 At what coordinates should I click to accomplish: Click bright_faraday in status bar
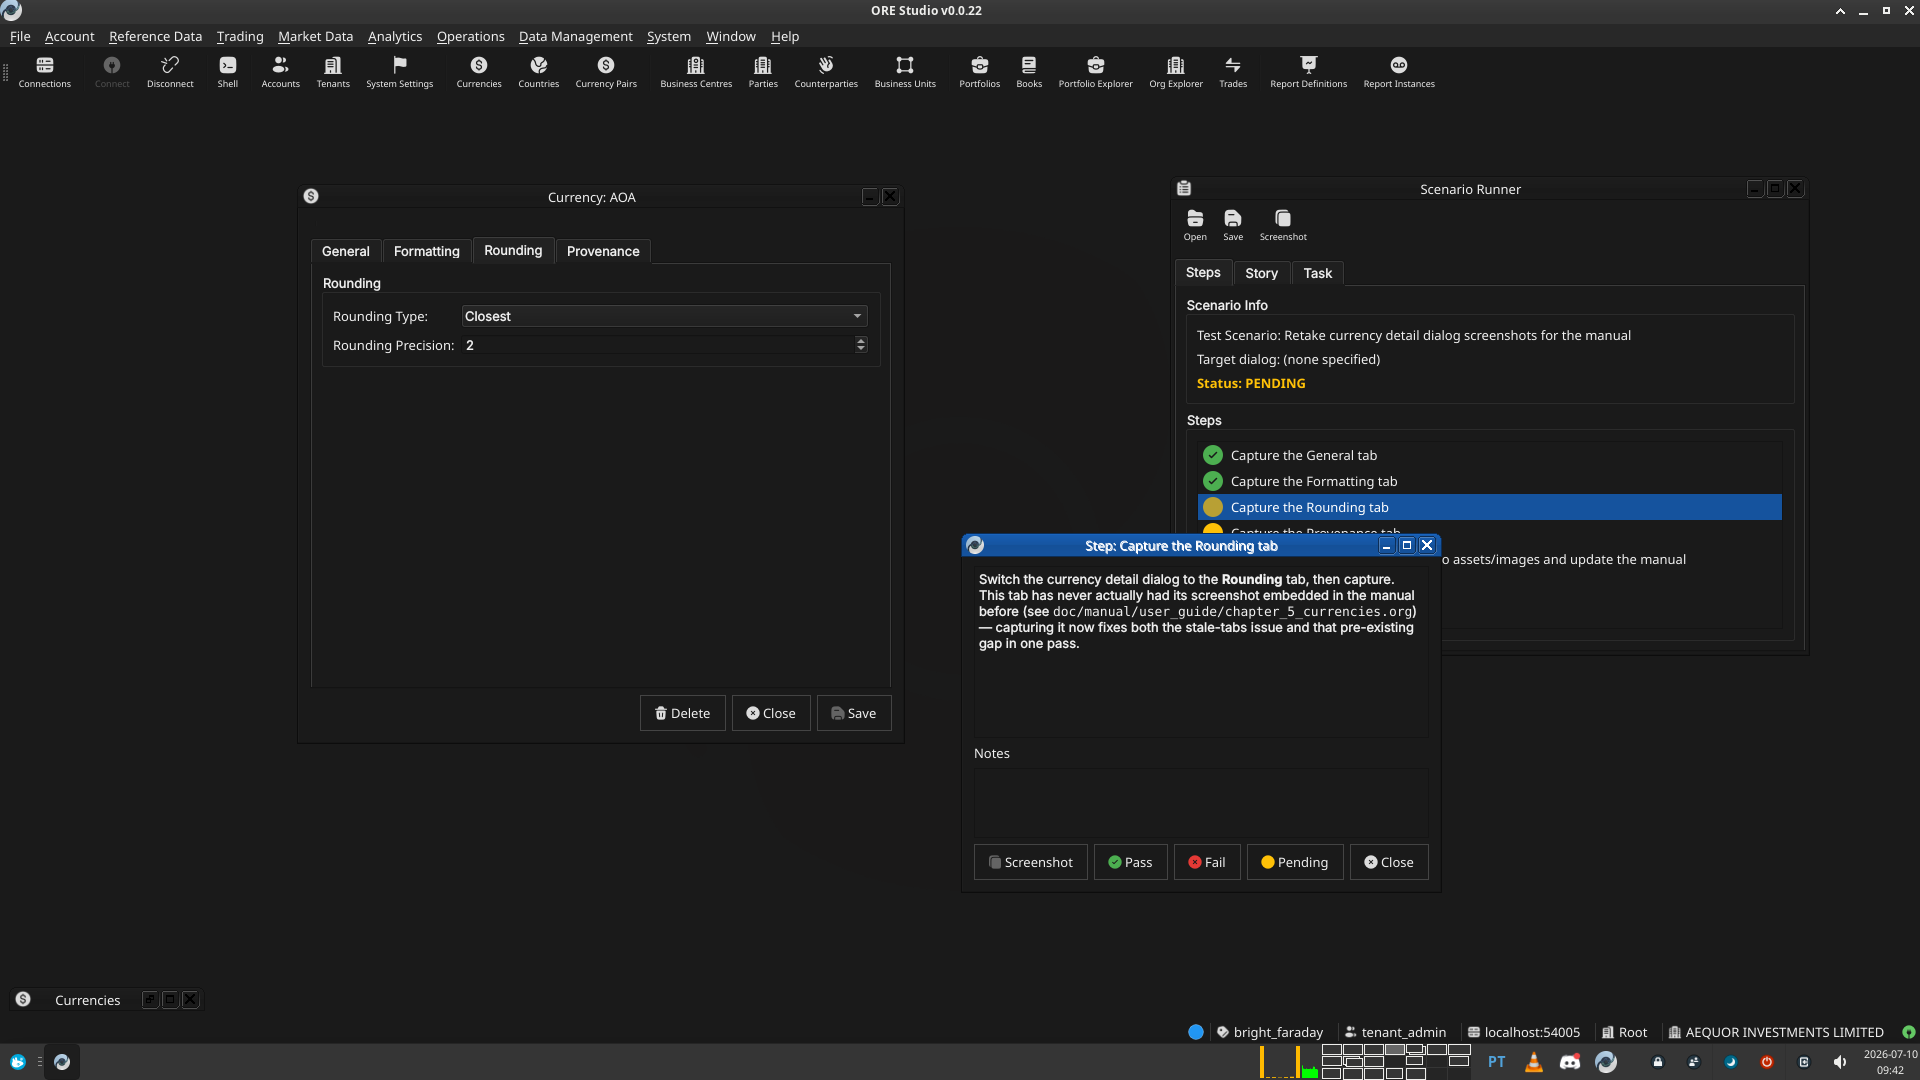1270,1032
